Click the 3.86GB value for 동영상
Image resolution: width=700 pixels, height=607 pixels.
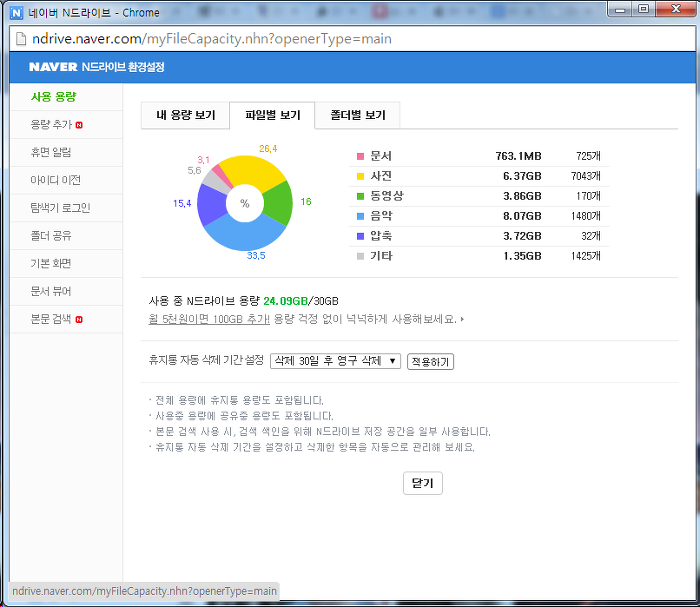[522, 196]
